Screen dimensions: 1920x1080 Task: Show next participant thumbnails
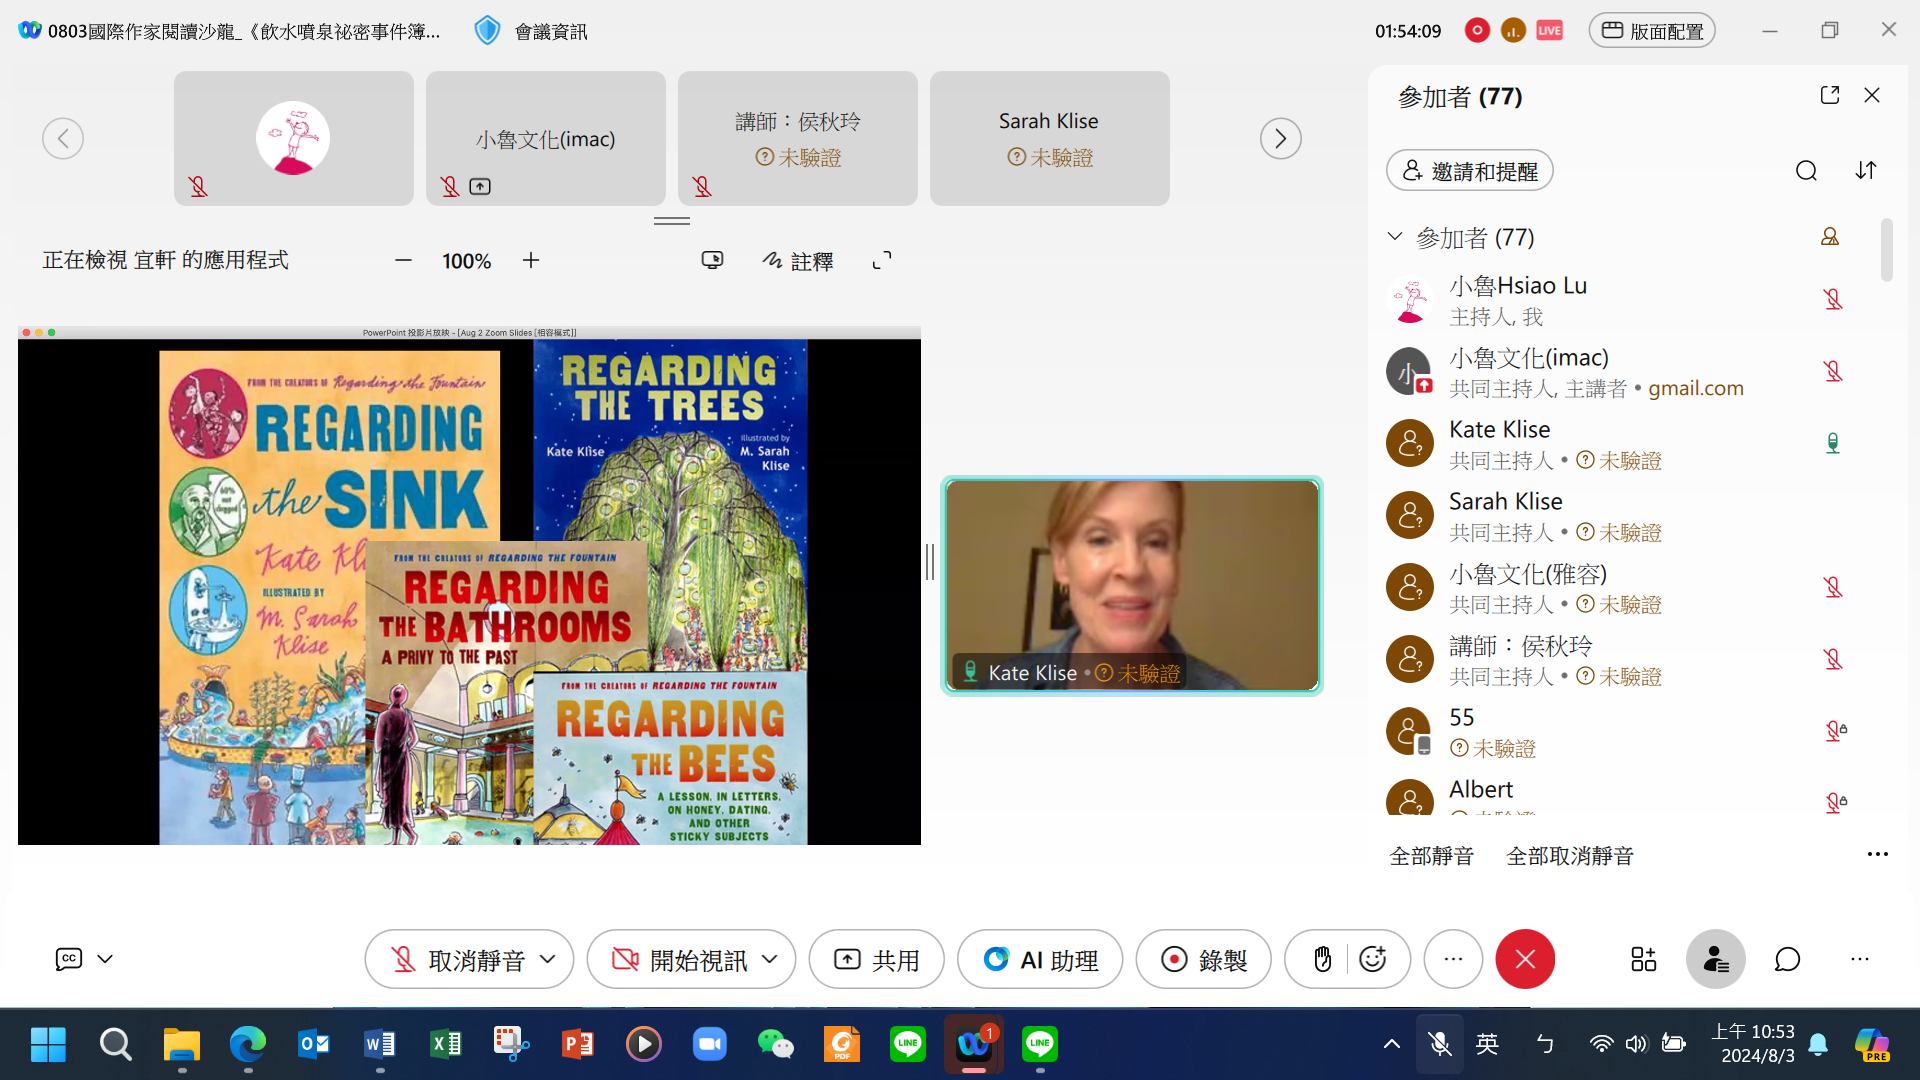(1281, 138)
